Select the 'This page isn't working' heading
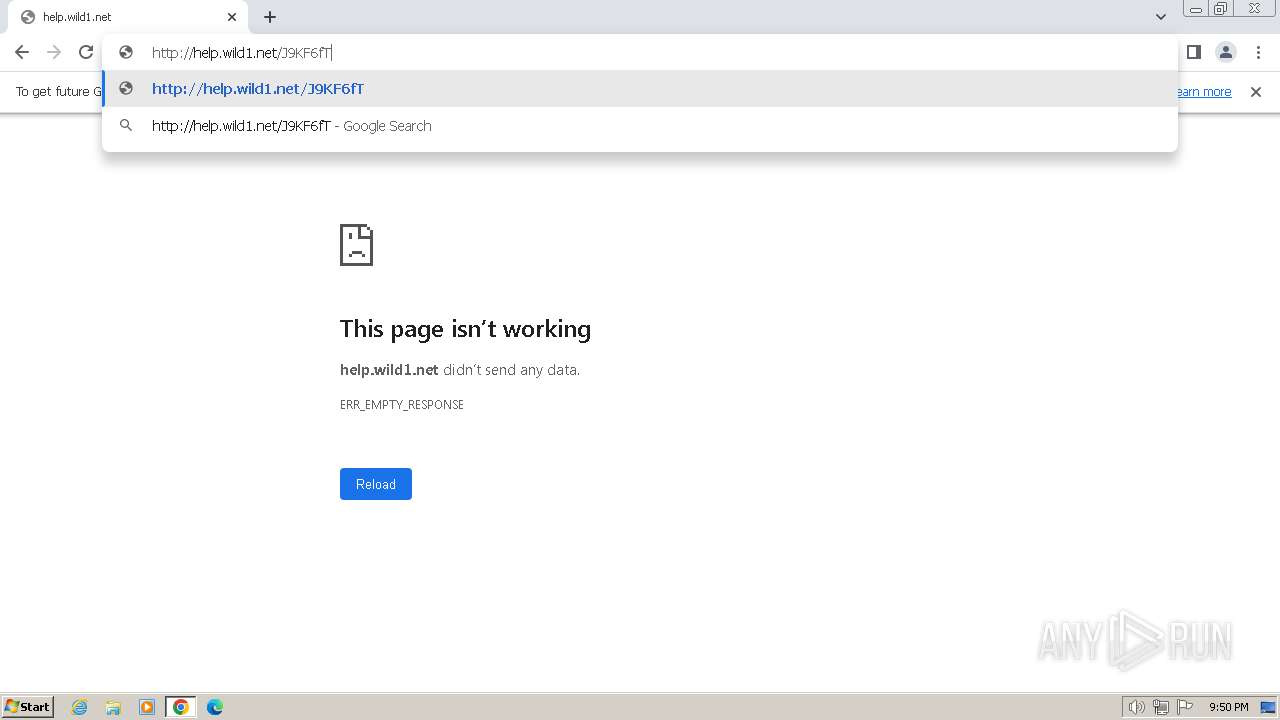 pos(465,329)
